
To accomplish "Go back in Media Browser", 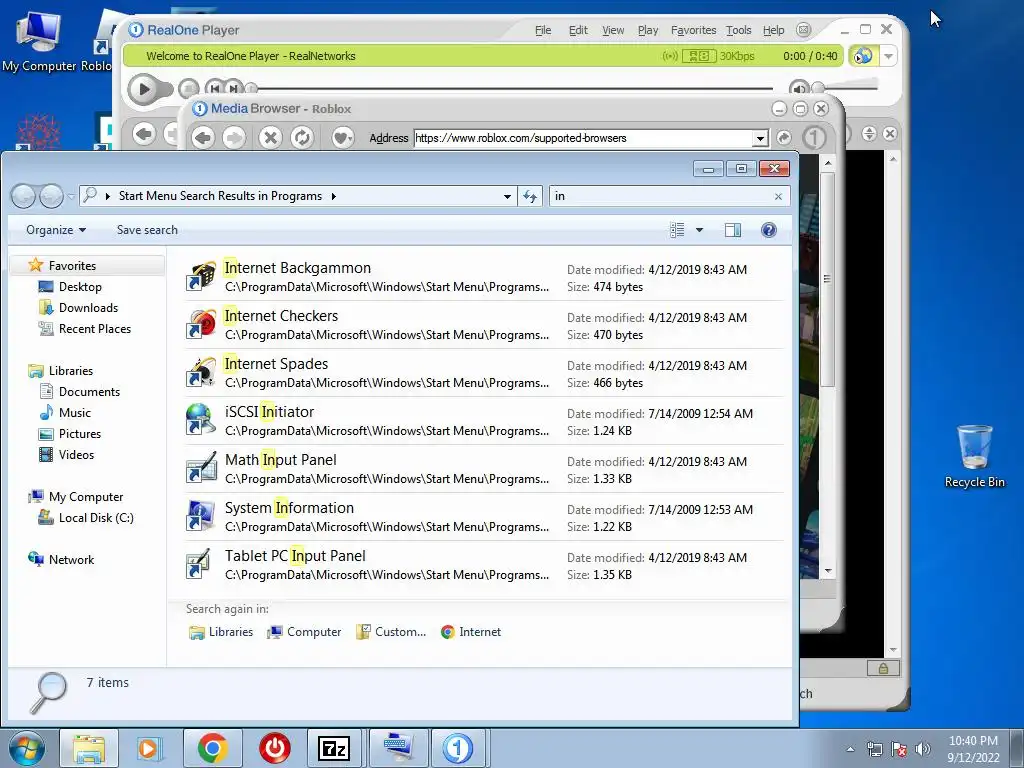I will point(203,137).
